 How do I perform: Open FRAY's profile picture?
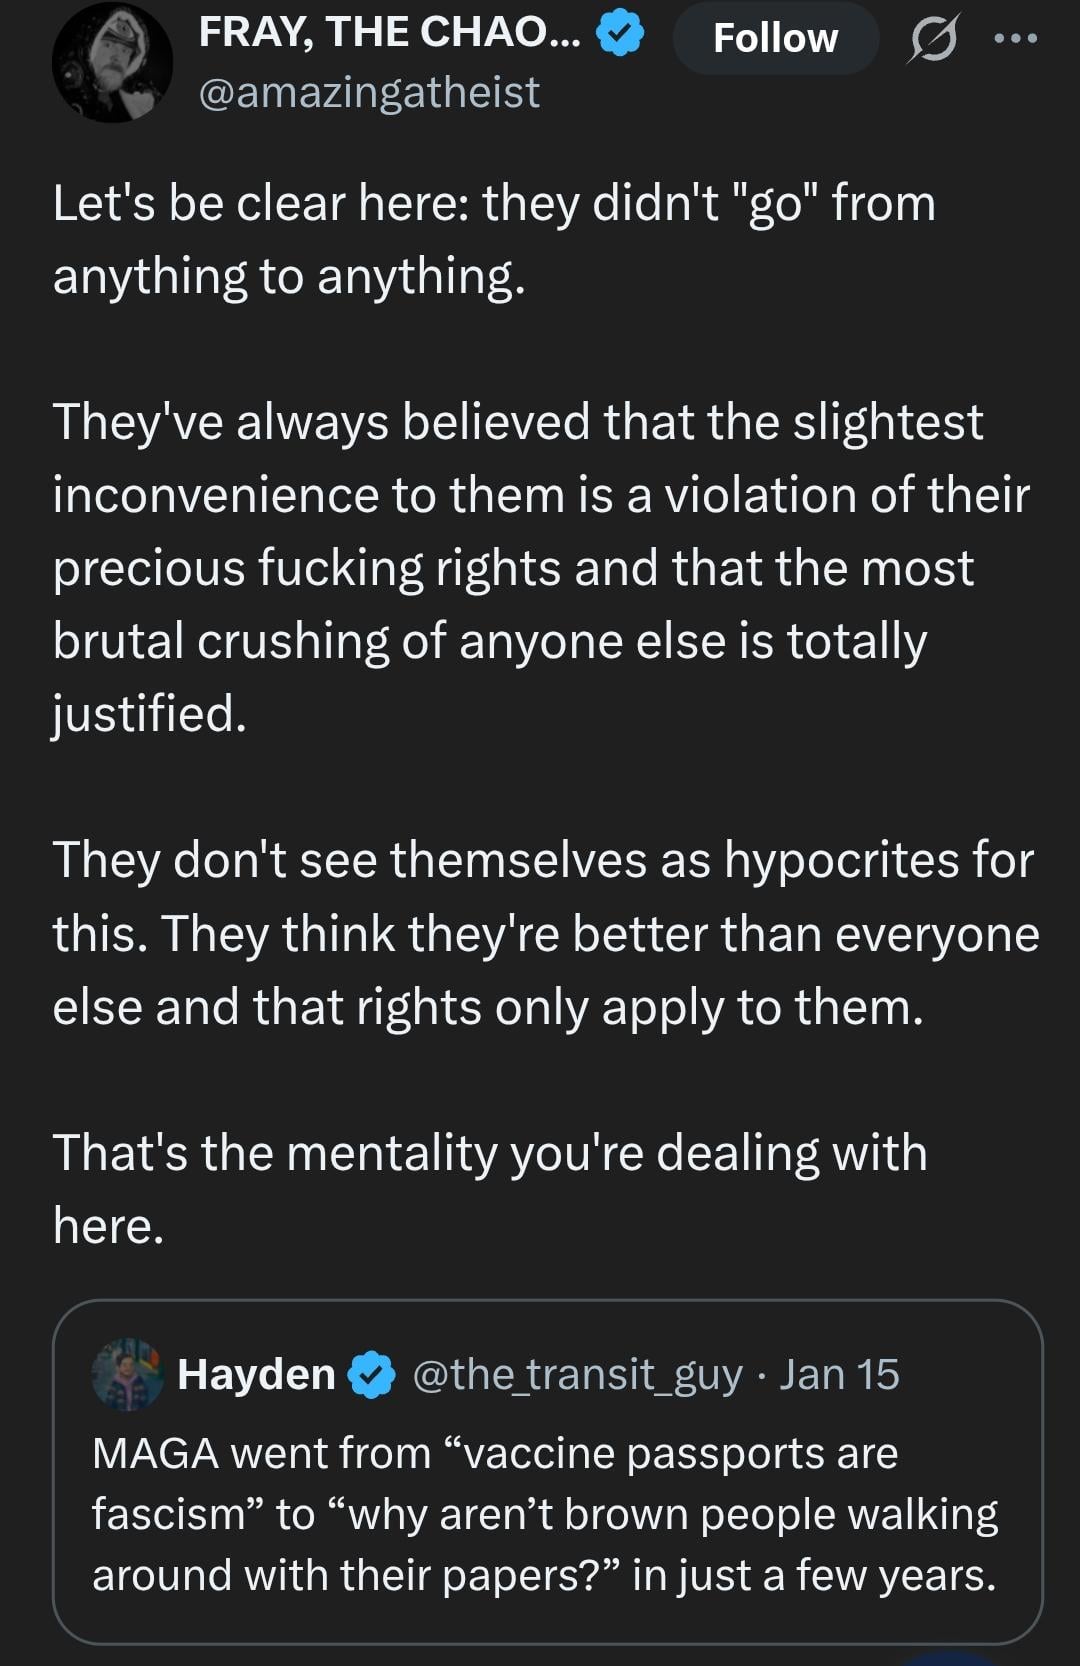(112, 62)
